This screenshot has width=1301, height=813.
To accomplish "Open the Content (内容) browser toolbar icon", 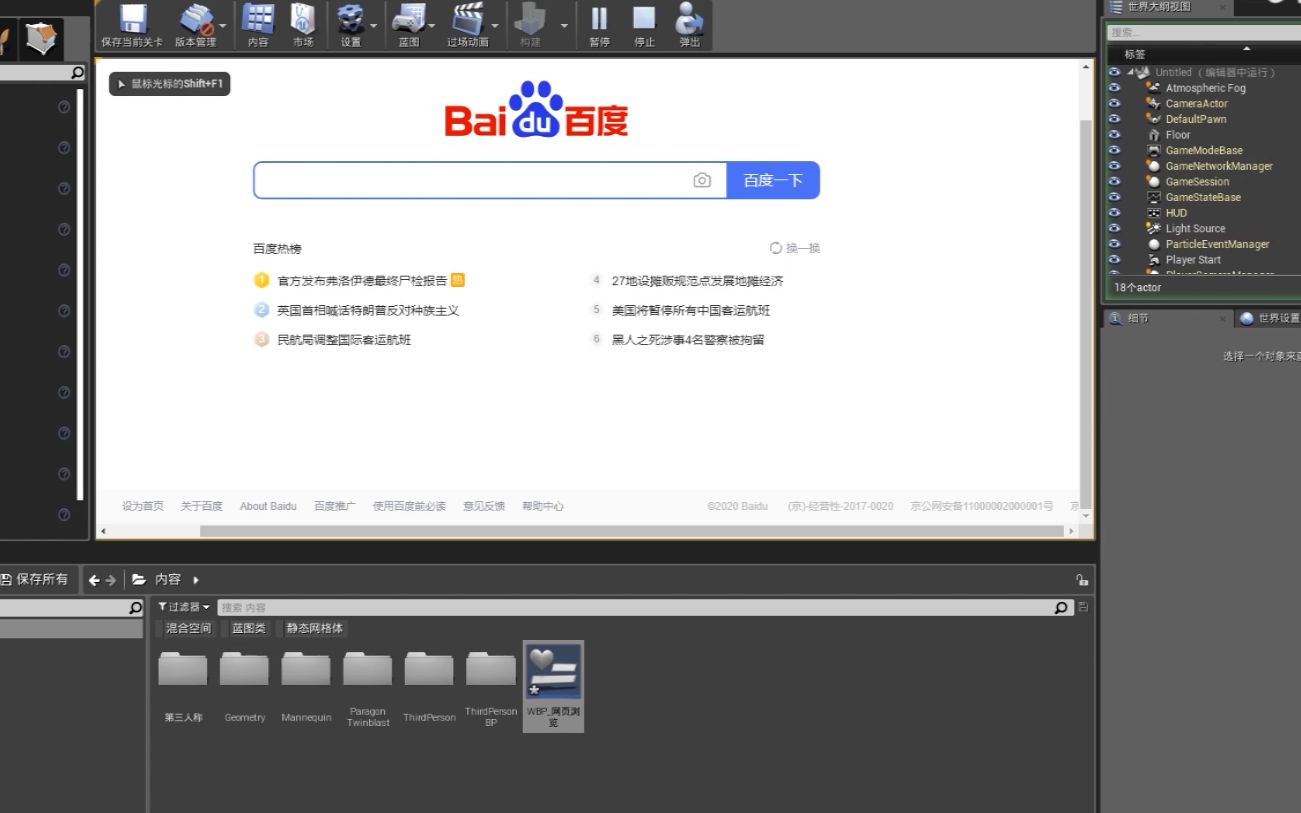I will point(258,19).
